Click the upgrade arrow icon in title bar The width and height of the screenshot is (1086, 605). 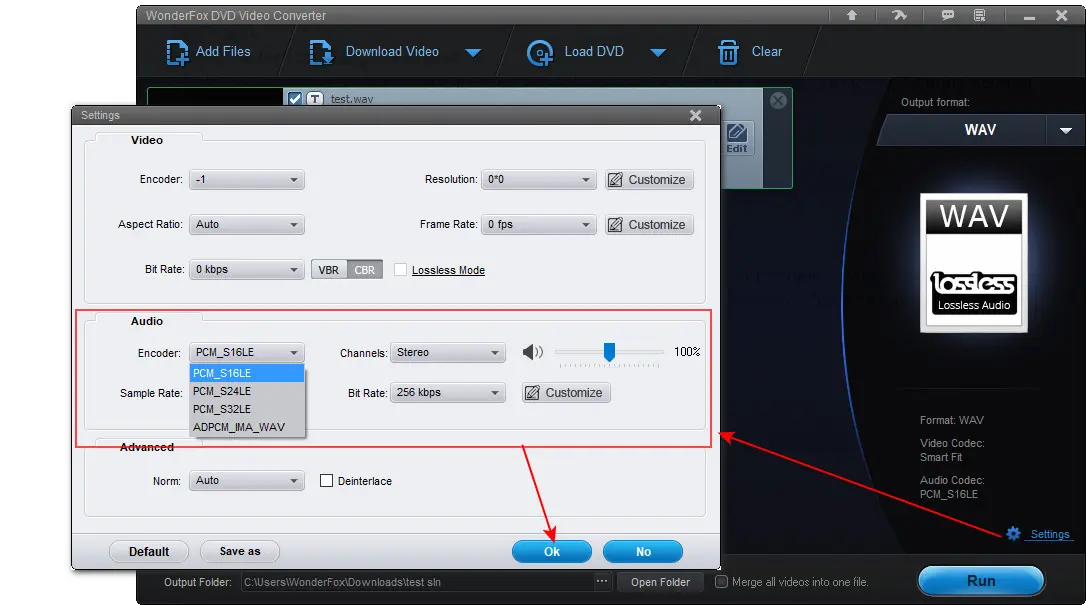coord(852,15)
